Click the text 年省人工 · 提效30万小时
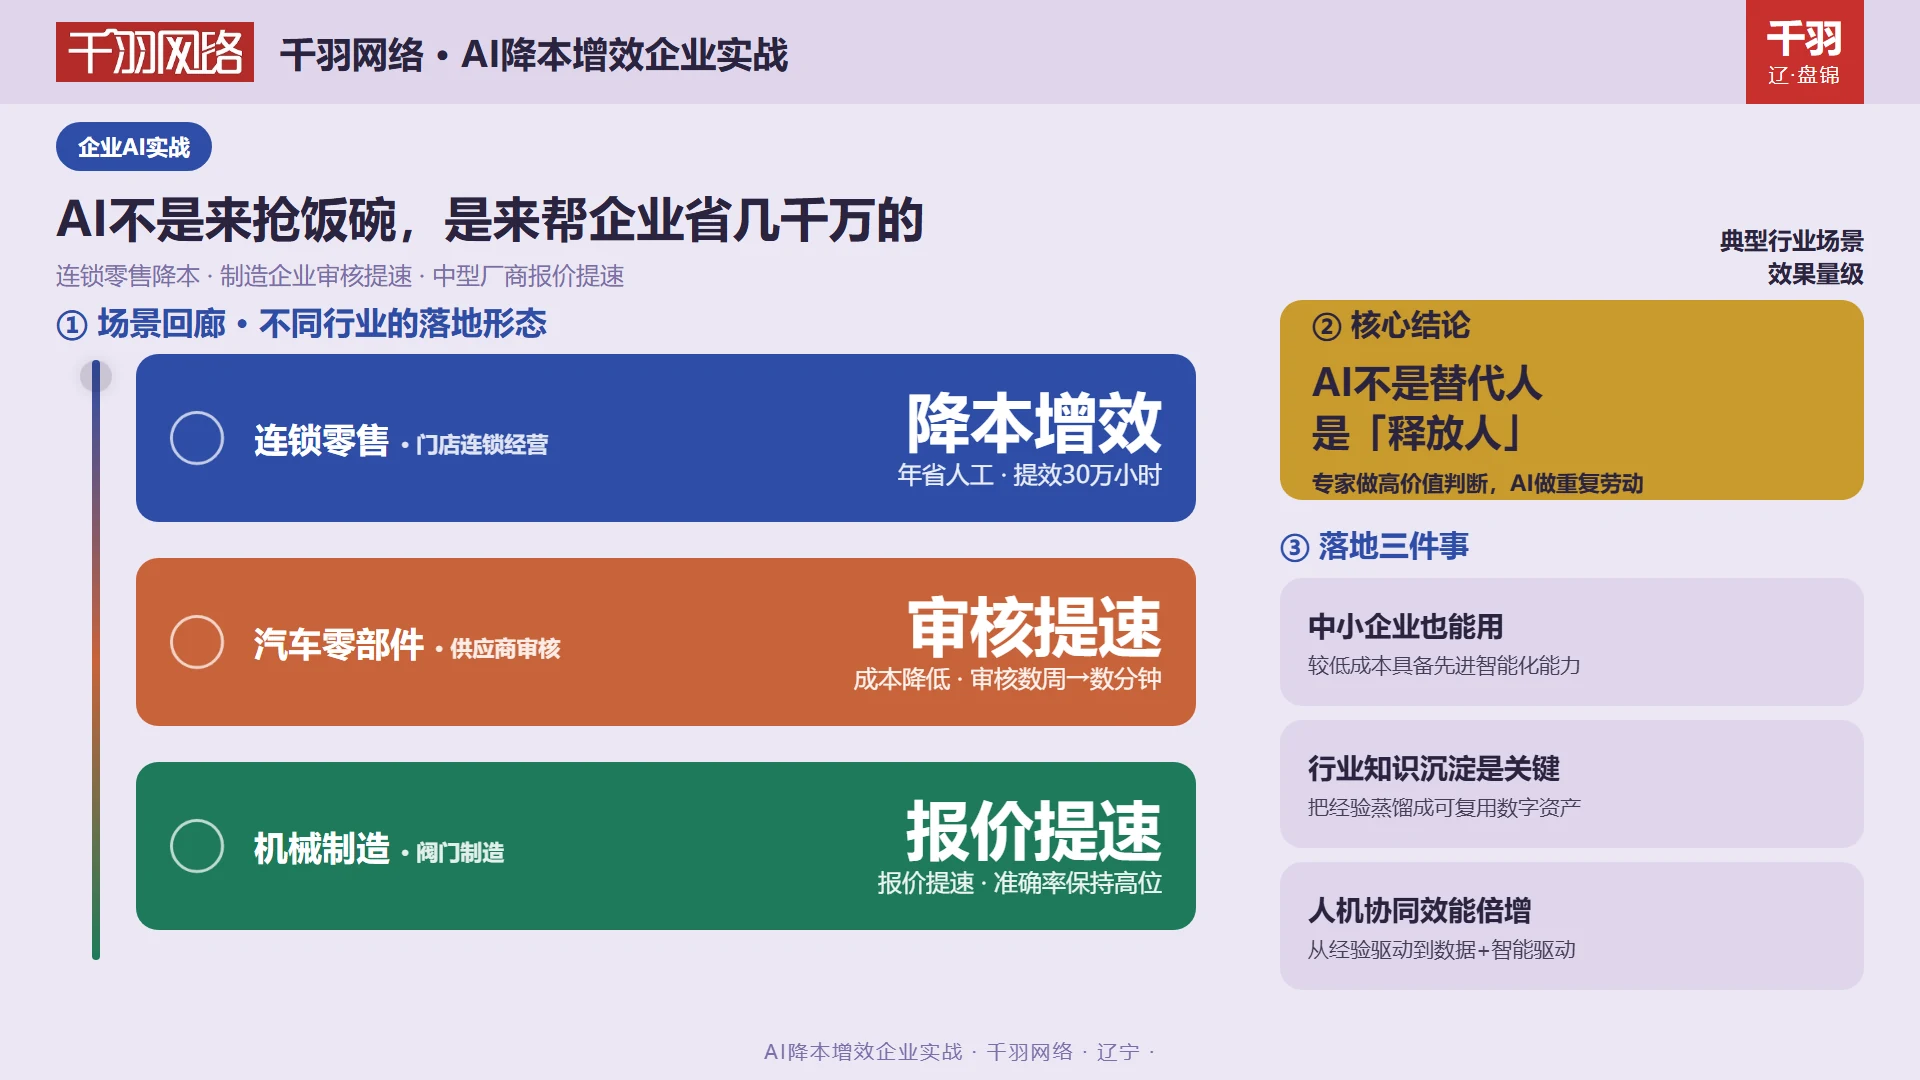This screenshot has height=1080, width=1920. [x=1029, y=475]
